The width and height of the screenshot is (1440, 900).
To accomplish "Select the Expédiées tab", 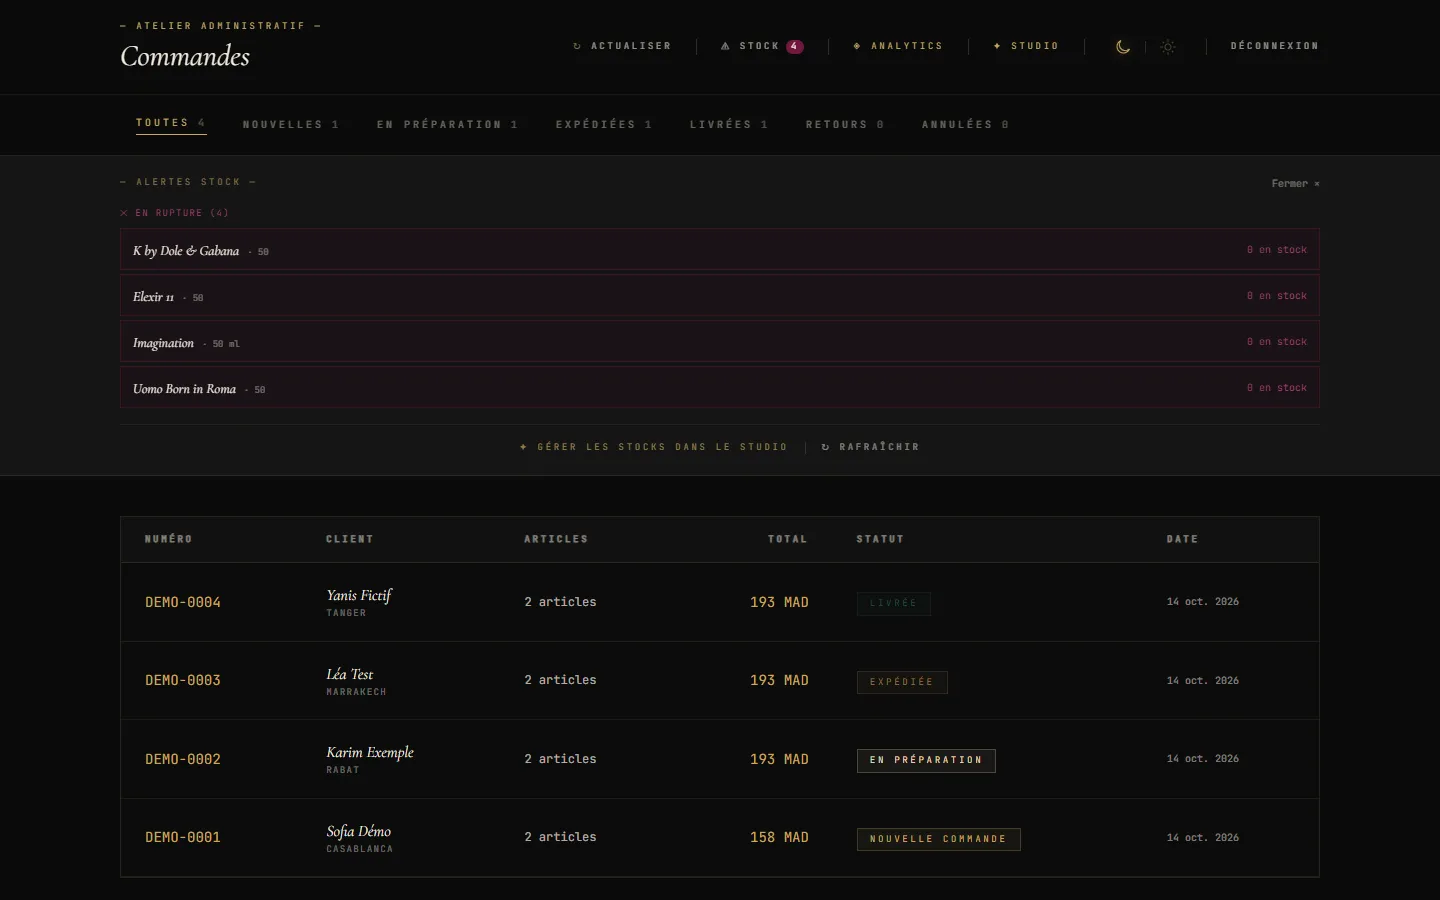I will [604, 125].
